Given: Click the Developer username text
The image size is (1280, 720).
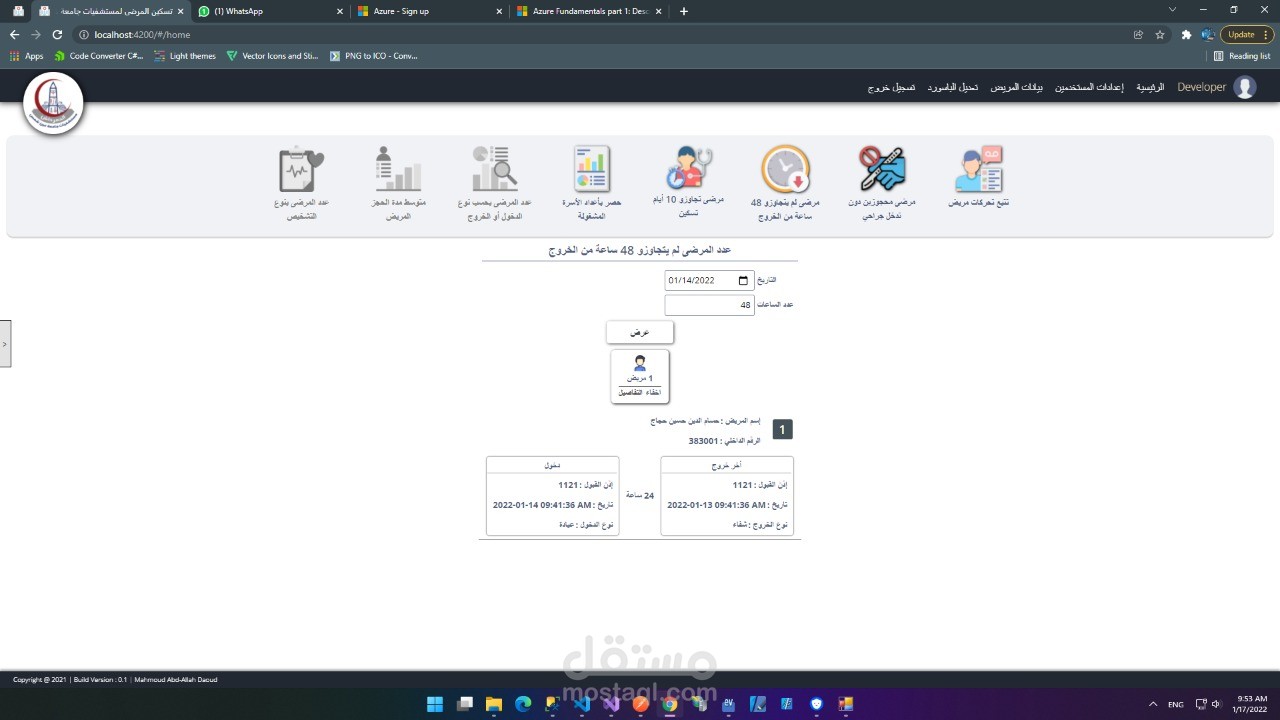Looking at the screenshot, I should coord(1201,87).
